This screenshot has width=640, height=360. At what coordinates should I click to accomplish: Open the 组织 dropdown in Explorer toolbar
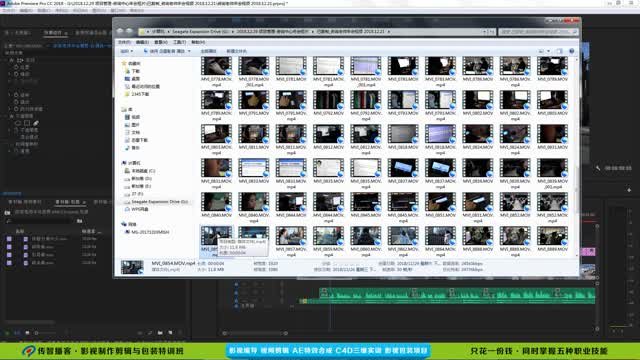[x=126, y=51]
